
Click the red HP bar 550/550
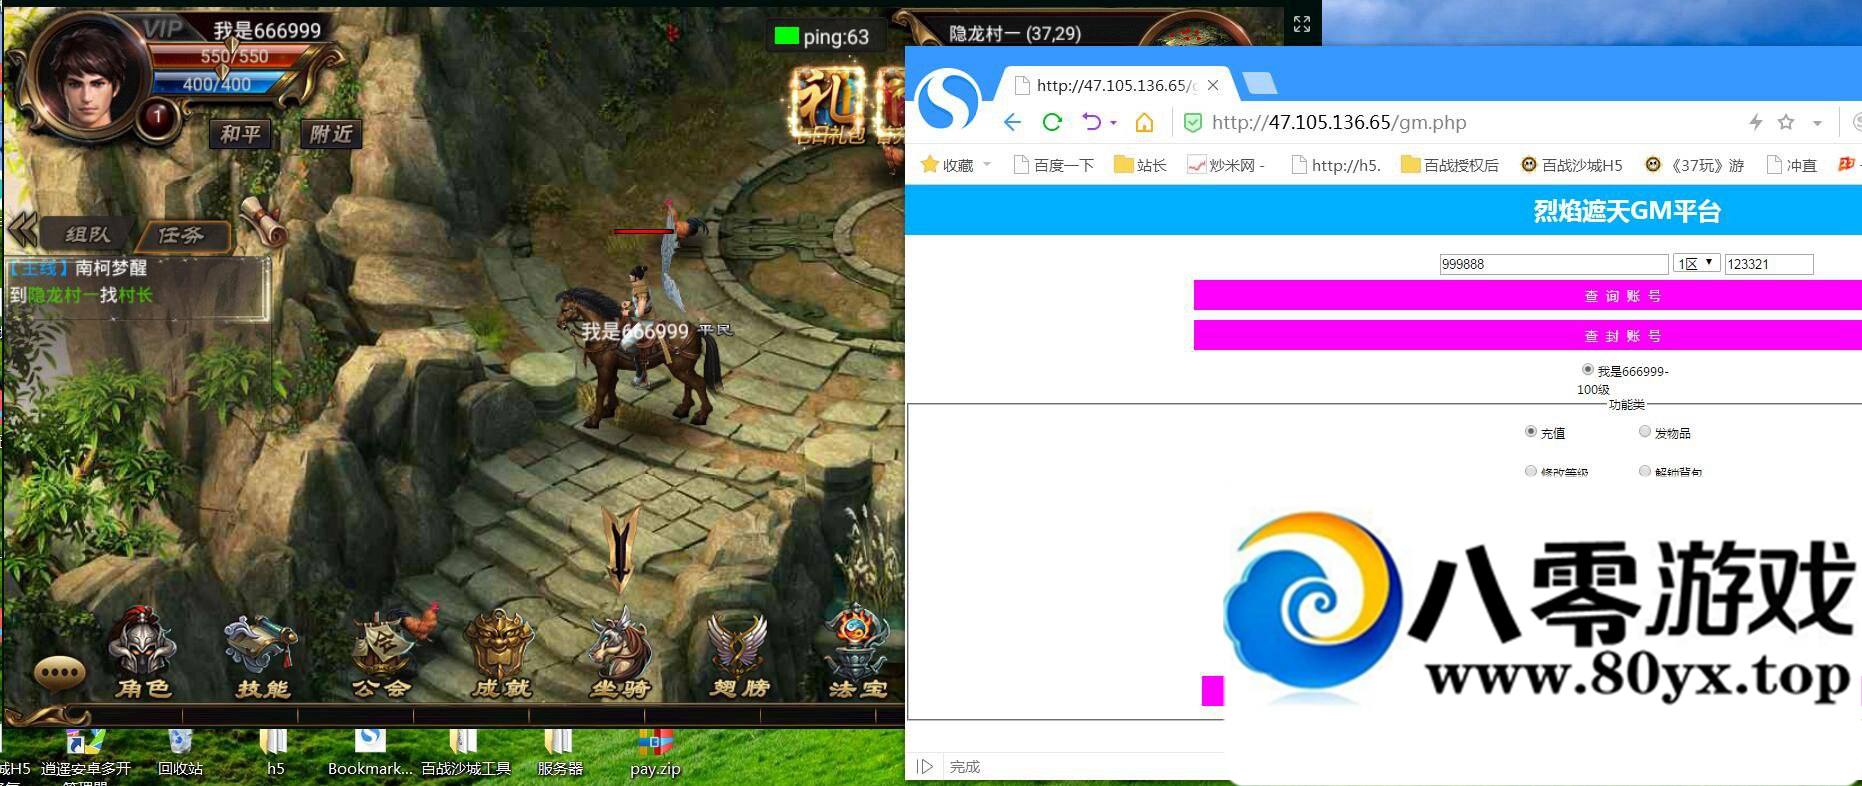coord(232,56)
